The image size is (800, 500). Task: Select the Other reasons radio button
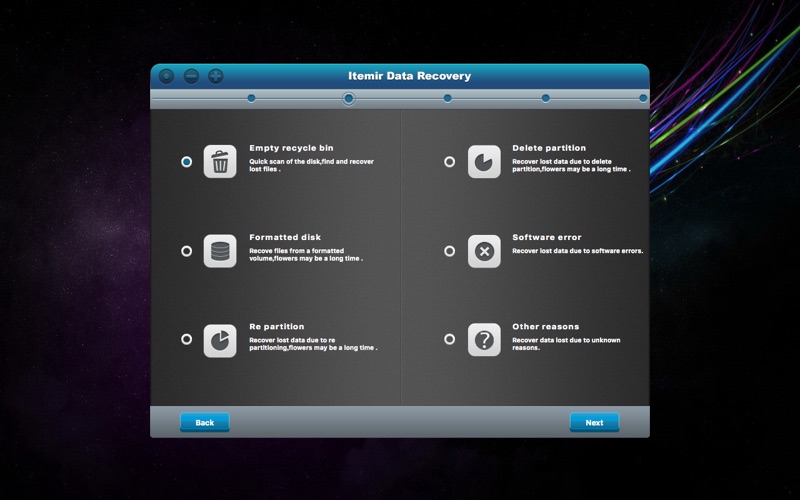click(449, 339)
